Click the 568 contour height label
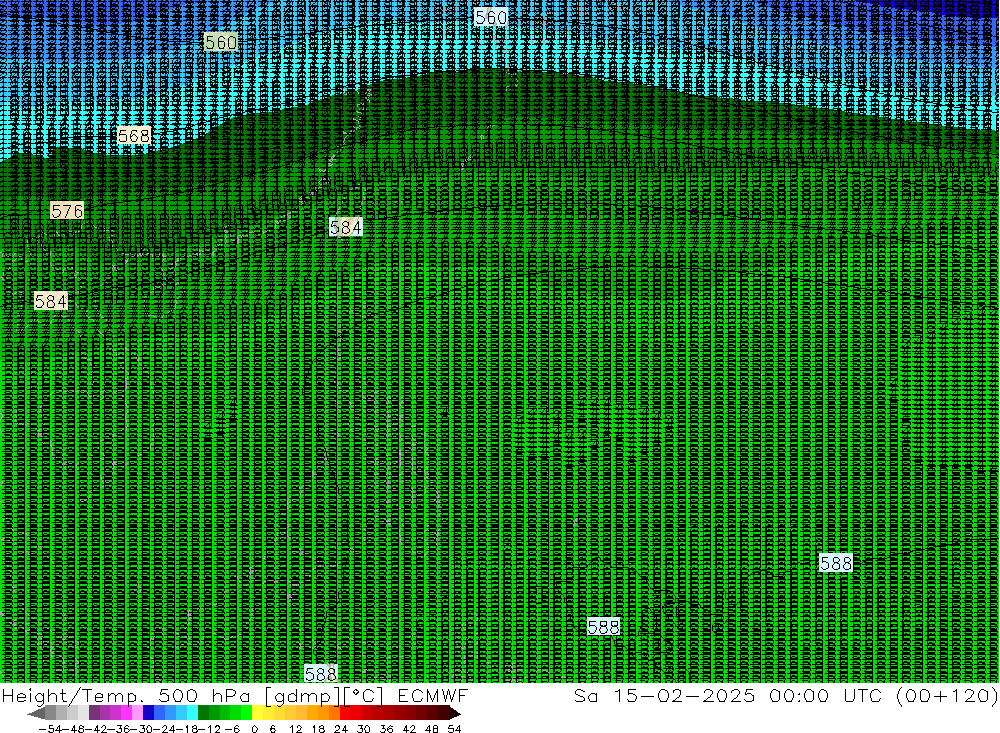 click(x=134, y=136)
